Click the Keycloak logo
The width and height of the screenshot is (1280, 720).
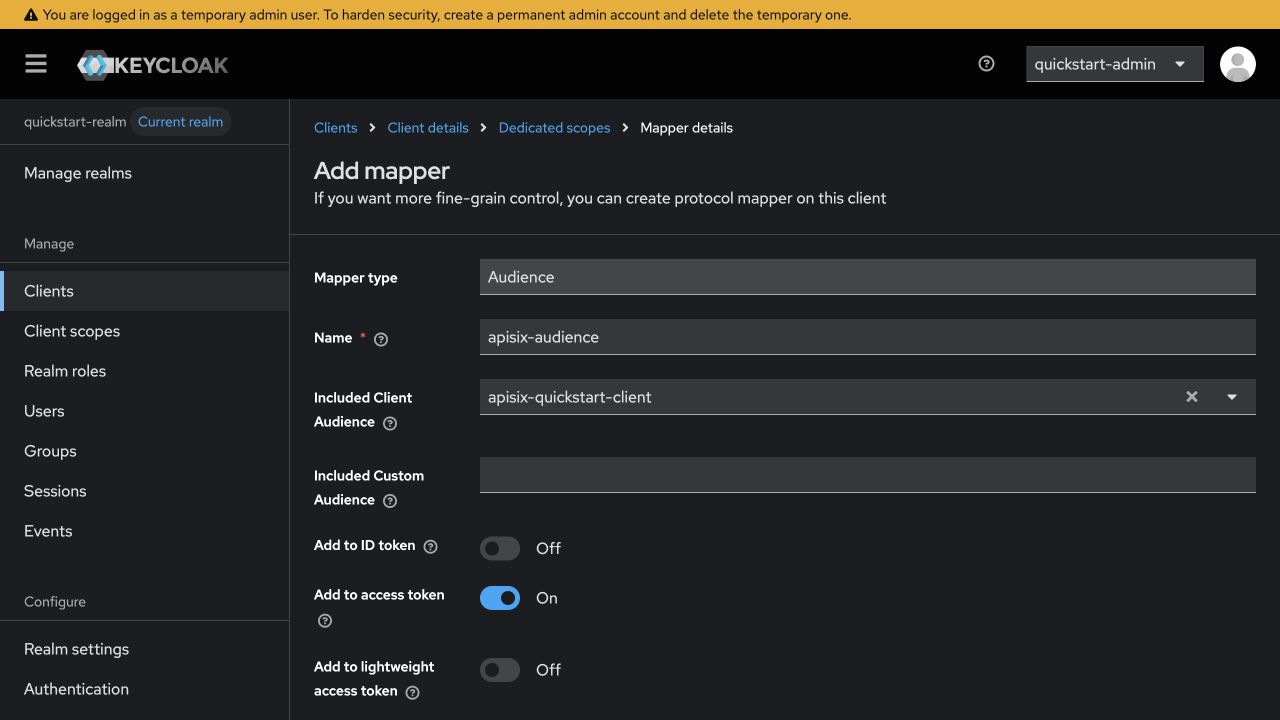click(x=153, y=65)
